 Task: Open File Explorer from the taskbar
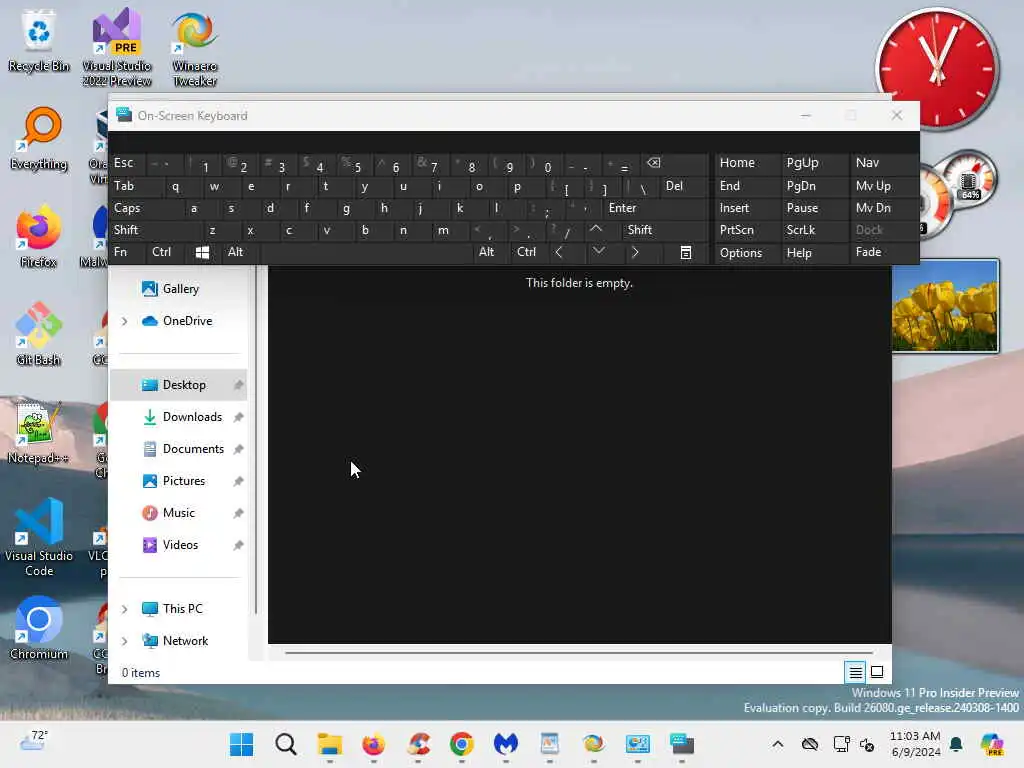pyautogui.click(x=330, y=744)
